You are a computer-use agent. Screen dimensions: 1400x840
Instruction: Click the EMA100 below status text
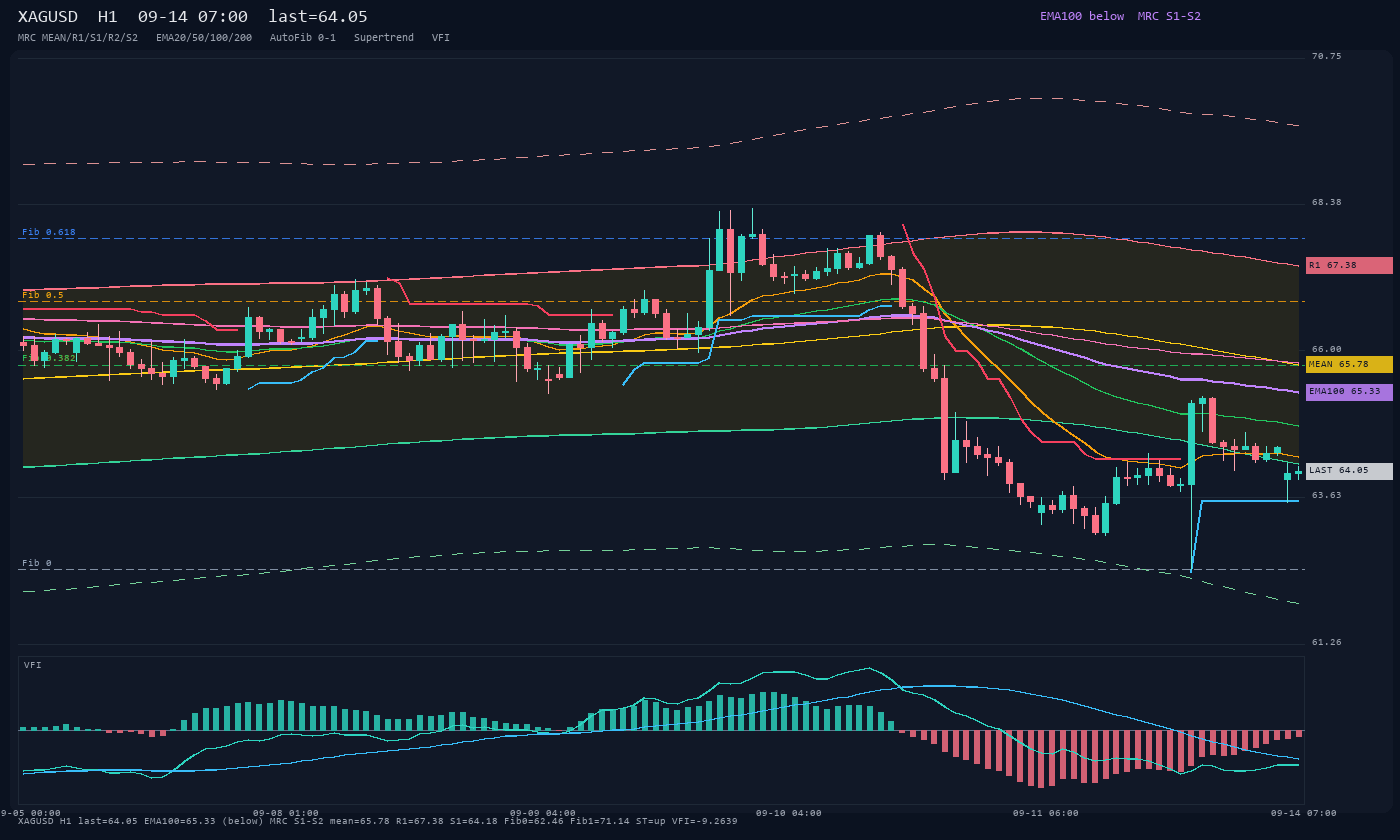coord(1082,16)
